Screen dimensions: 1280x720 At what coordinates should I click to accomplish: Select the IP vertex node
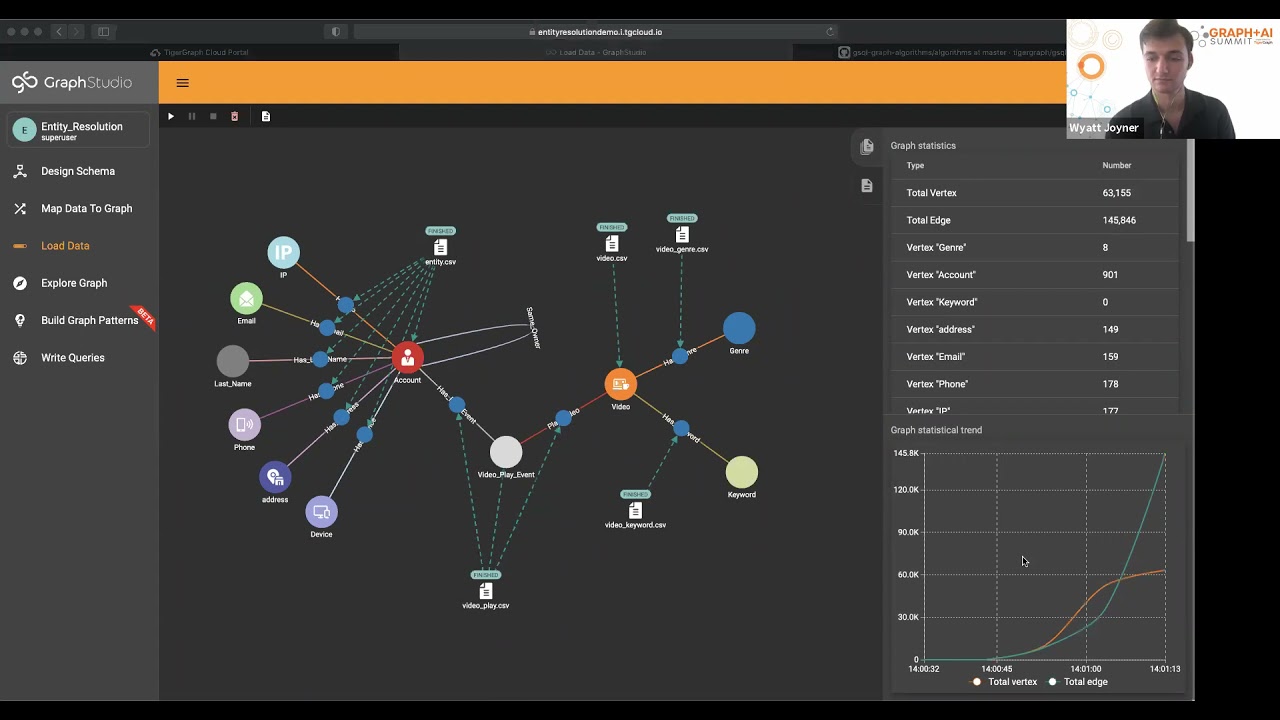[283, 252]
